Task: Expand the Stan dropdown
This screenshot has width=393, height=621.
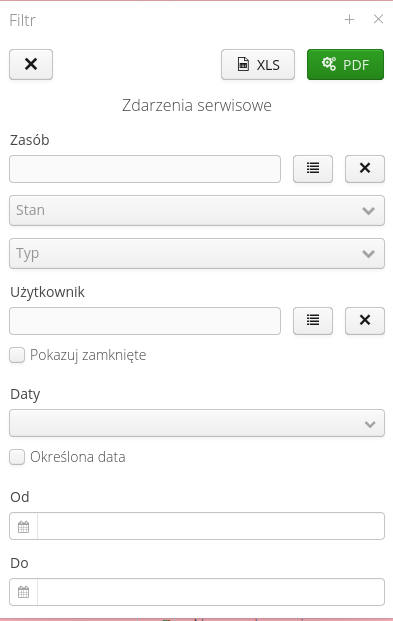Action: (x=197, y=210)
